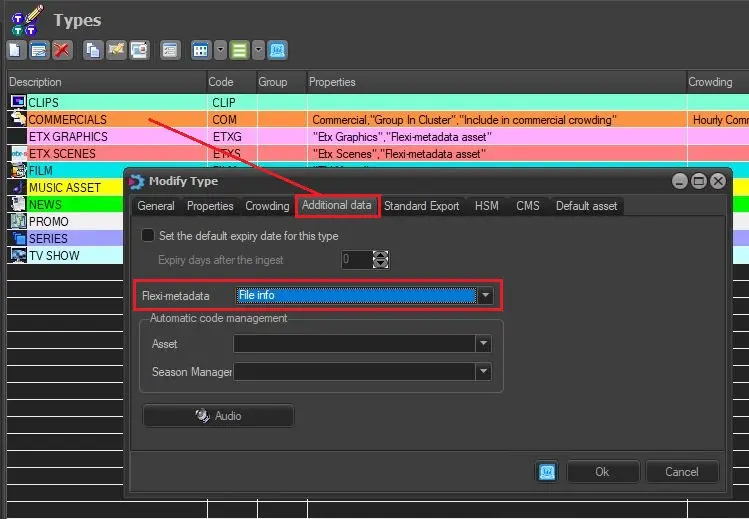Click the Modify type toolbar icon
Image resolution: width=749 pixels, height=519 pixels.
pos(38,49)
